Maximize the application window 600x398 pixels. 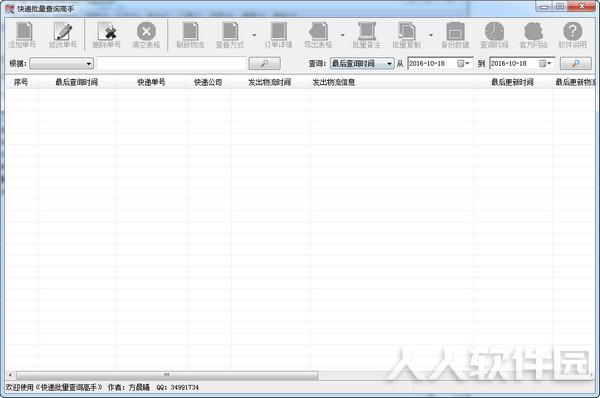pyautogui.click(x=560, y=7)
